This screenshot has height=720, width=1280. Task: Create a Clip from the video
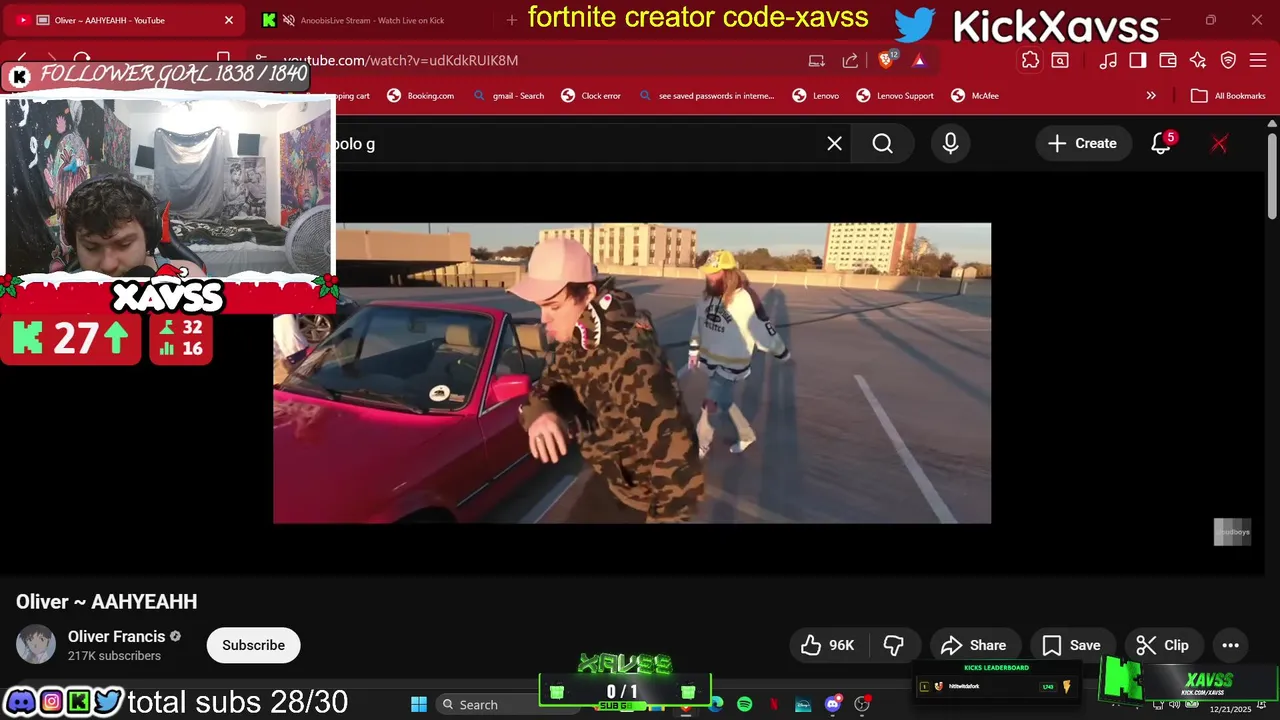(1163, 645)
